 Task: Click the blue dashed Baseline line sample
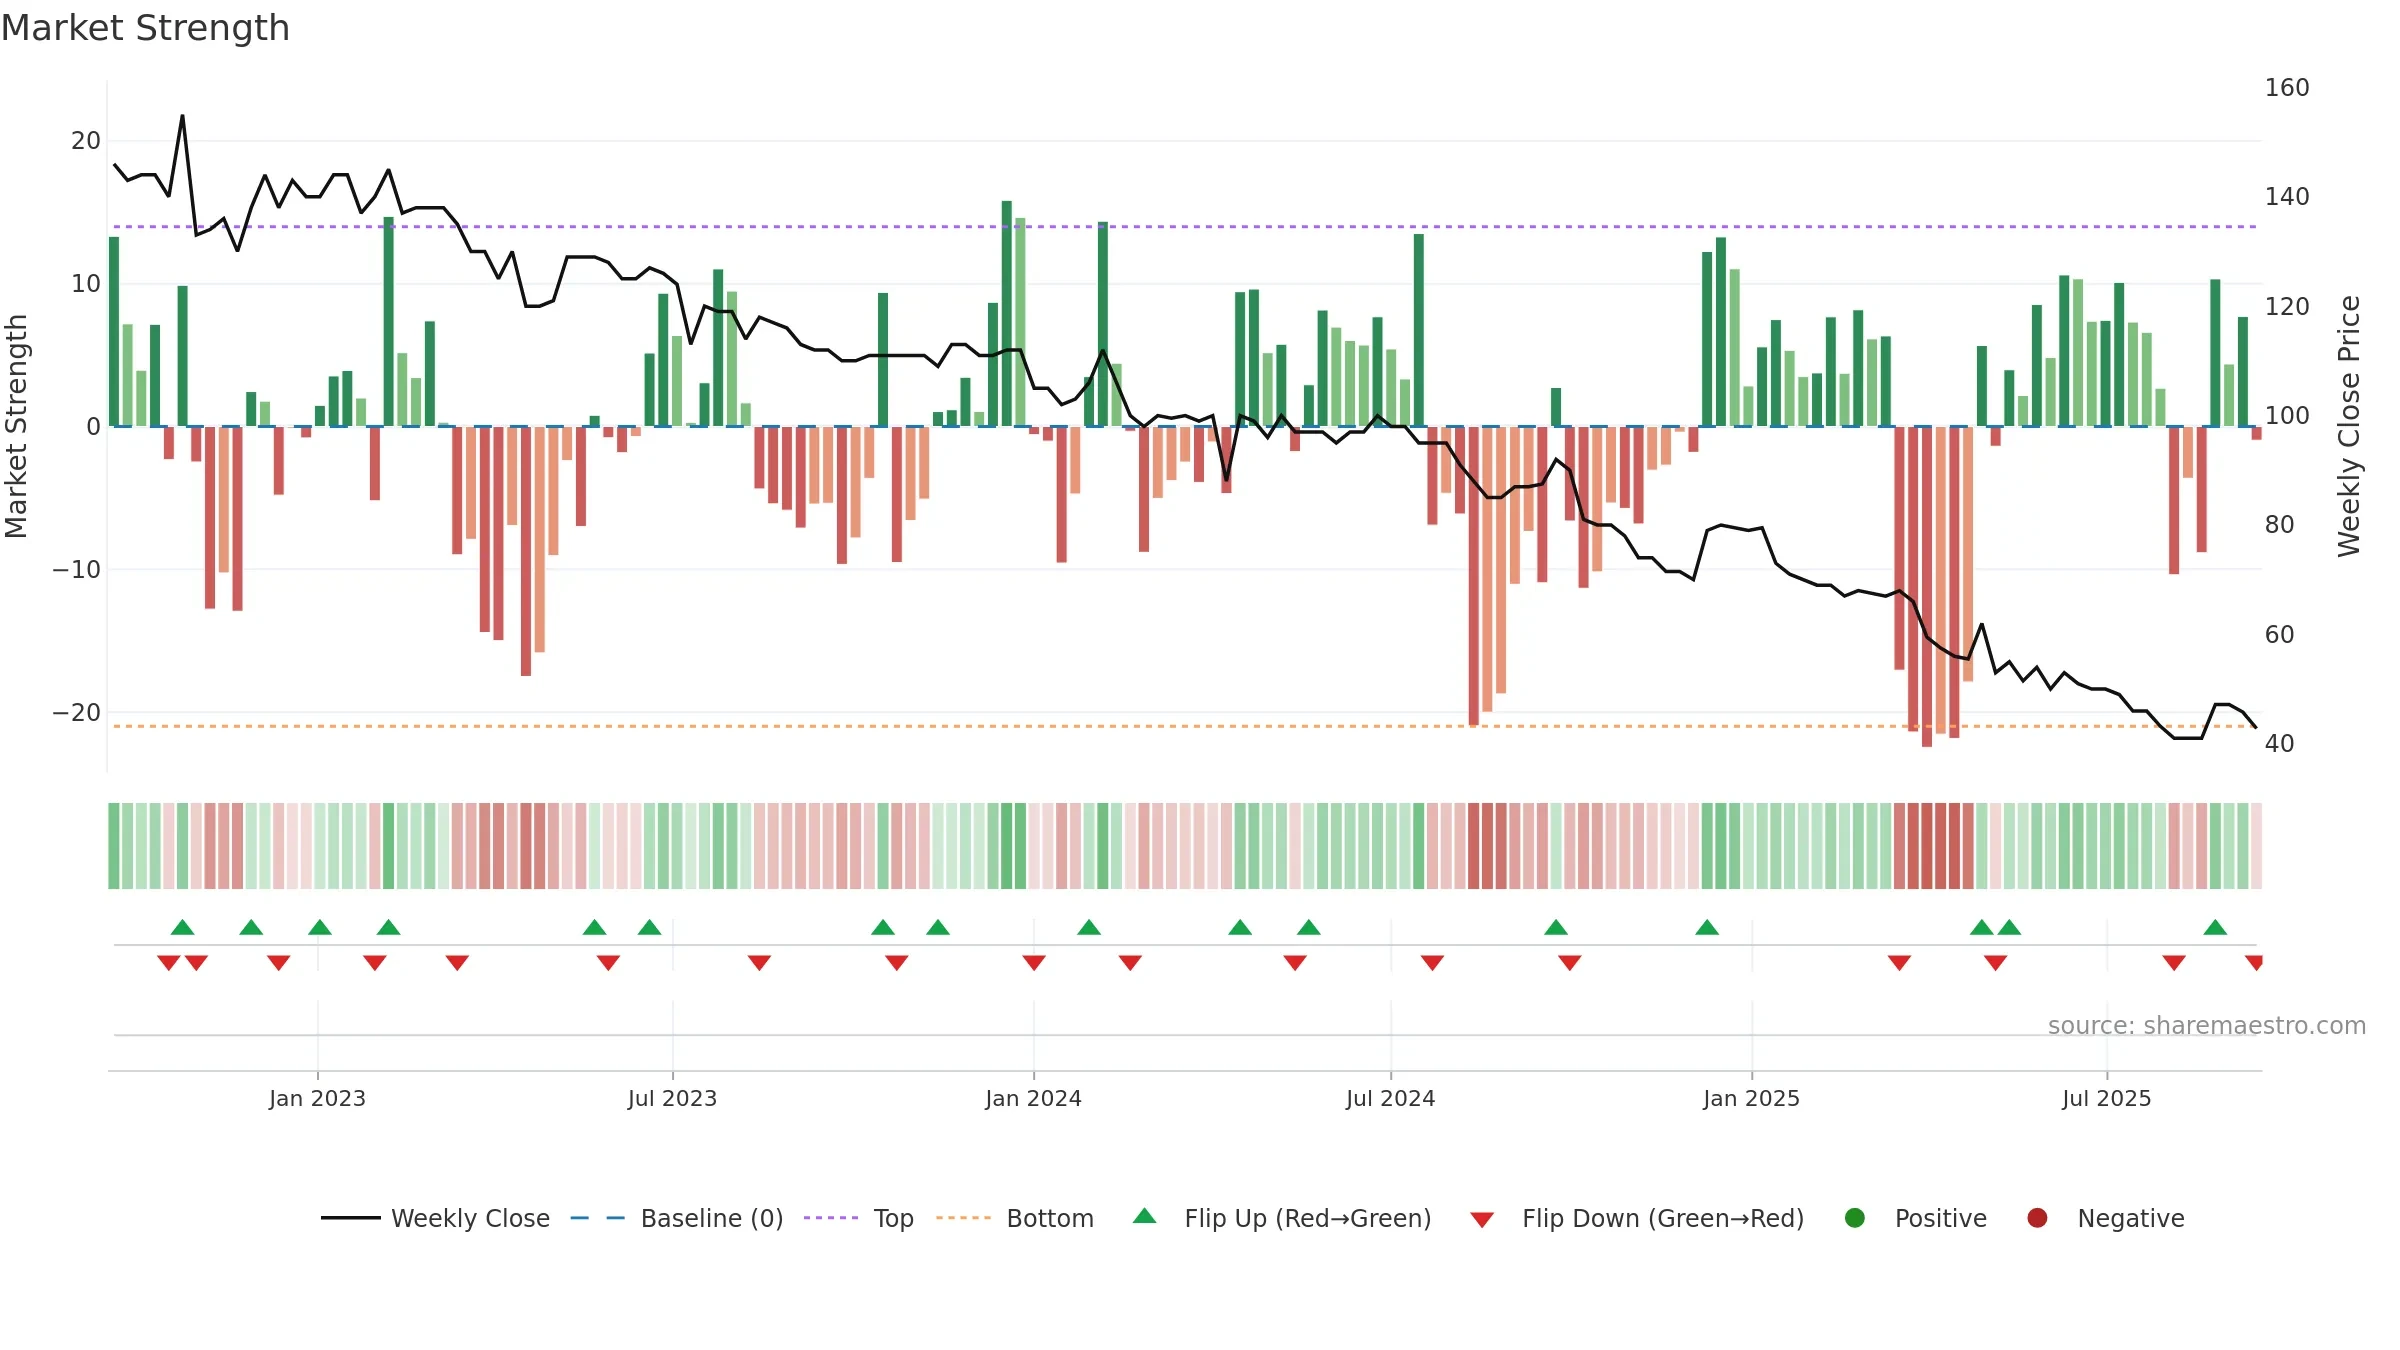click(x=598, y=1218)
